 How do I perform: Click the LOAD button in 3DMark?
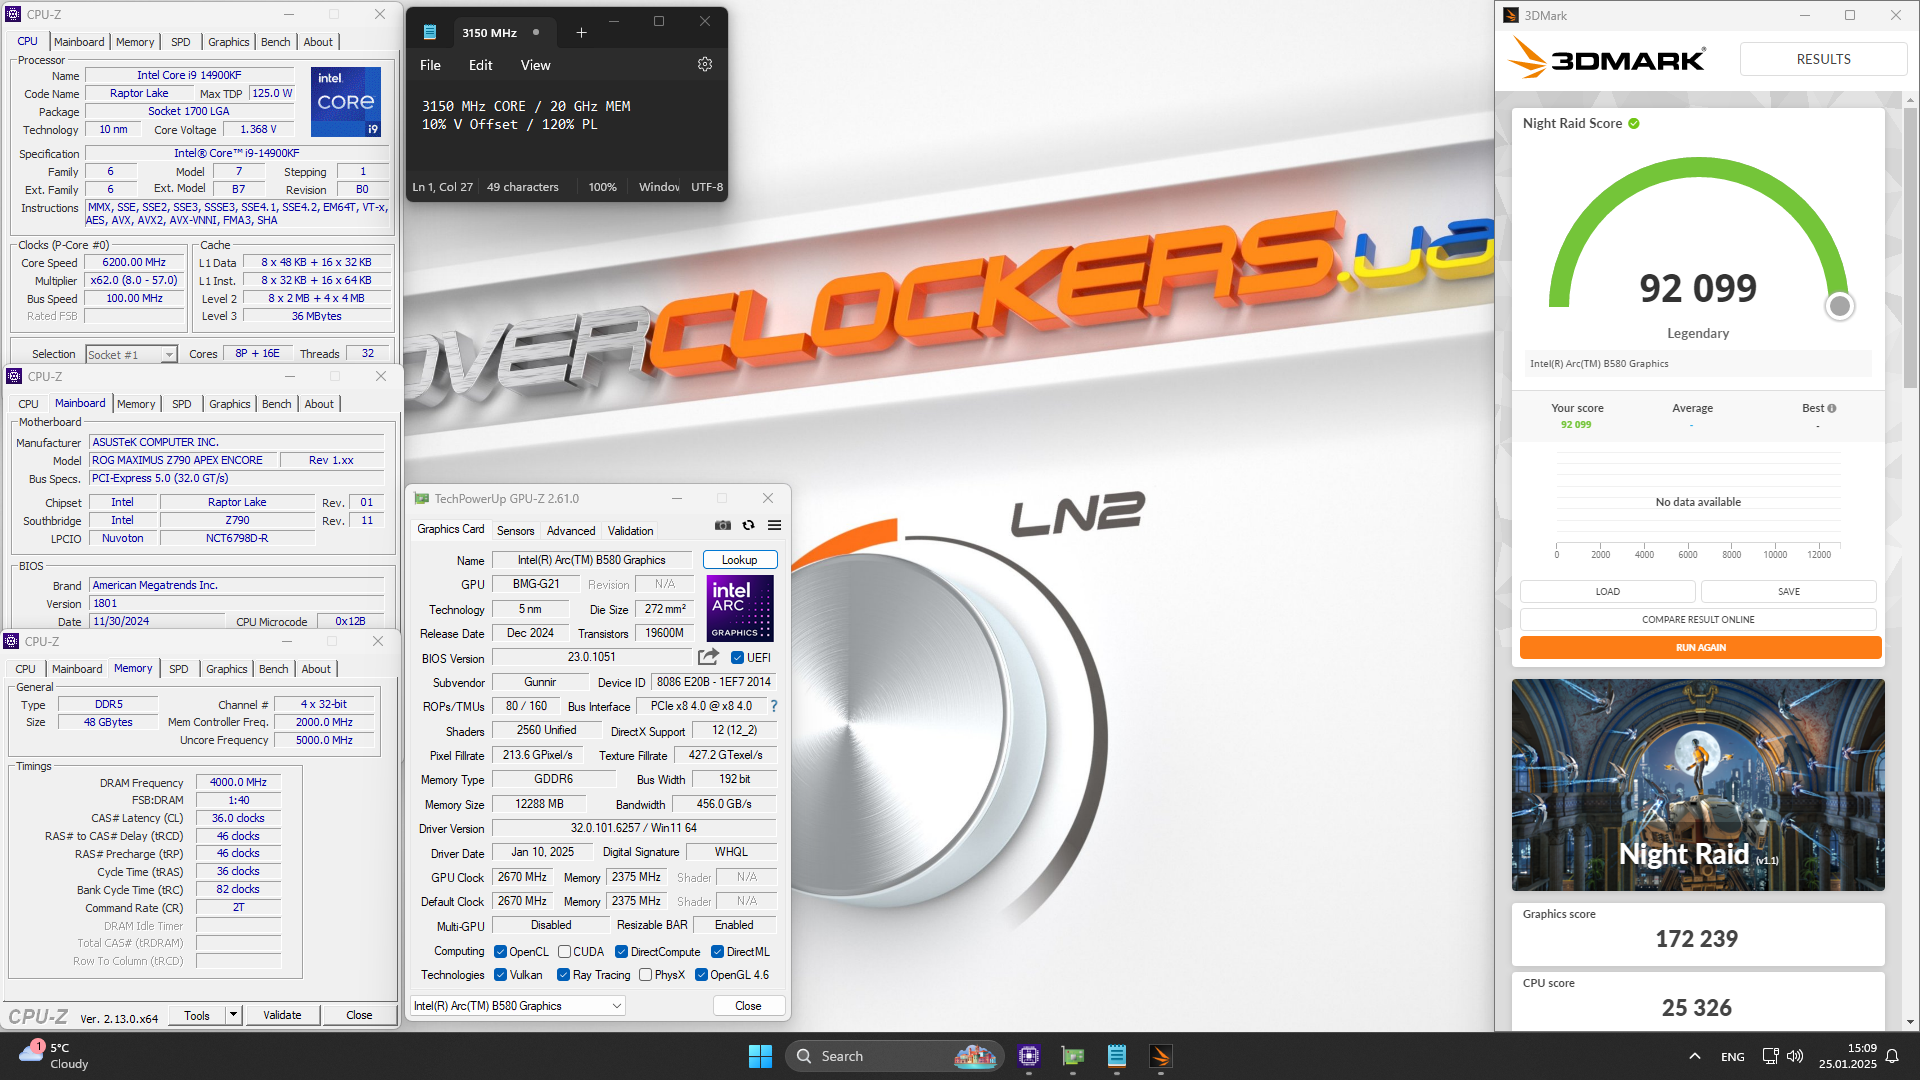[1607, 591]
